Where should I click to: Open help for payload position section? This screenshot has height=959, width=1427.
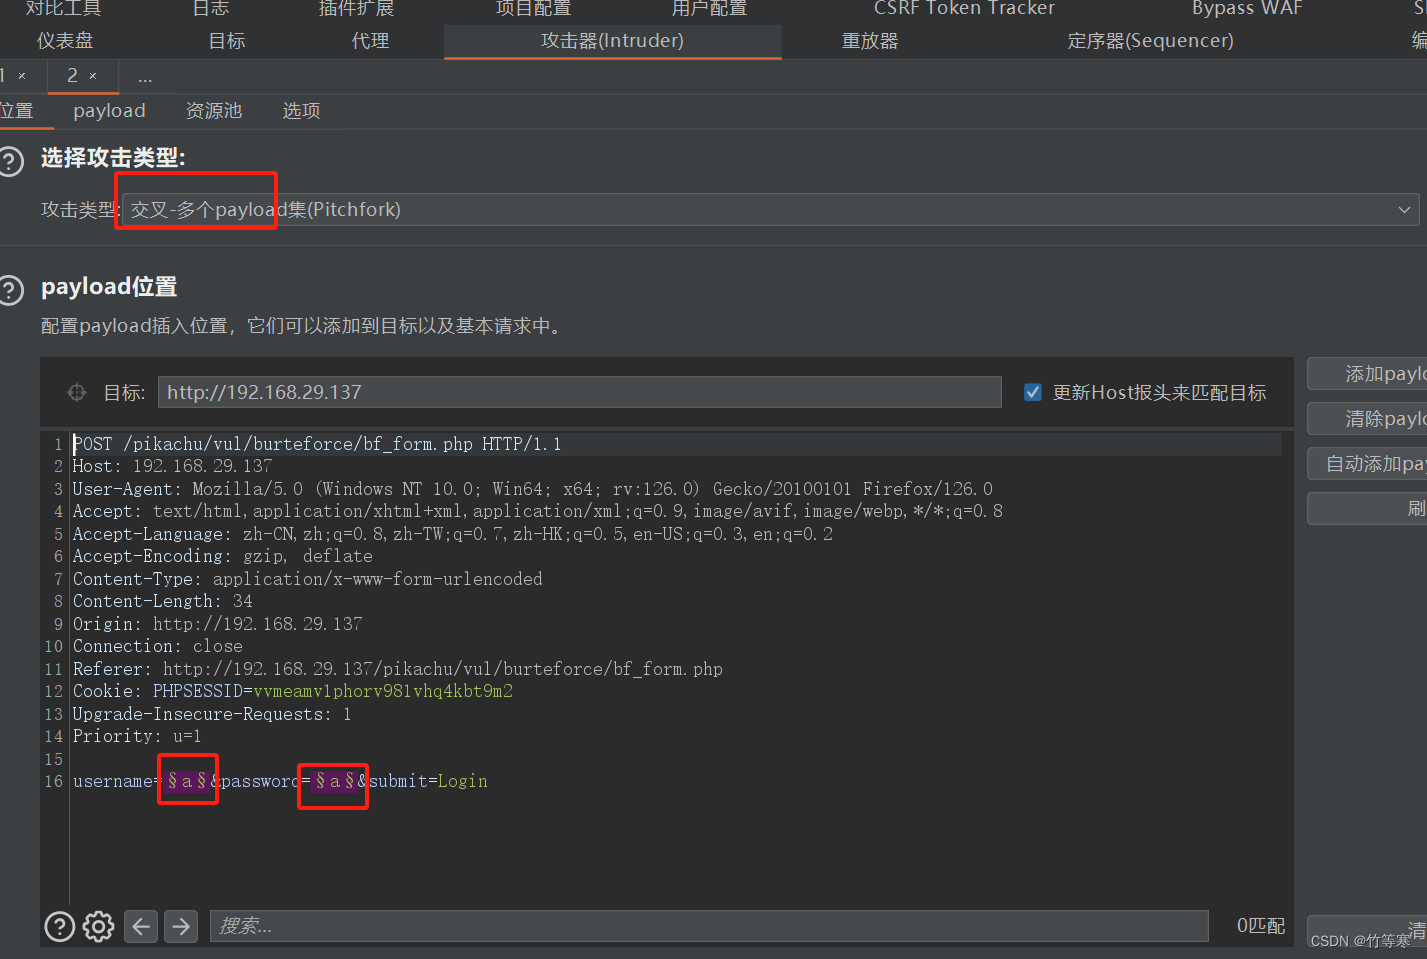click(x=10, y=290)
